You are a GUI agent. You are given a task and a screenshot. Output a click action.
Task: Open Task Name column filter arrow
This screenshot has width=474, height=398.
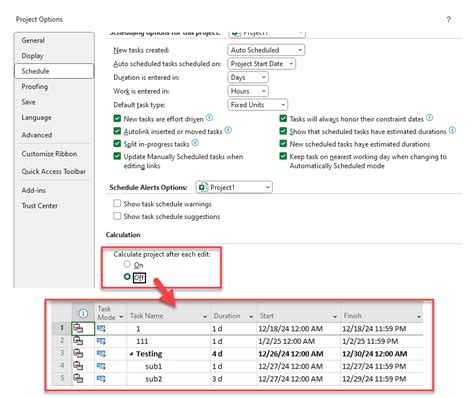click(205, 317)
